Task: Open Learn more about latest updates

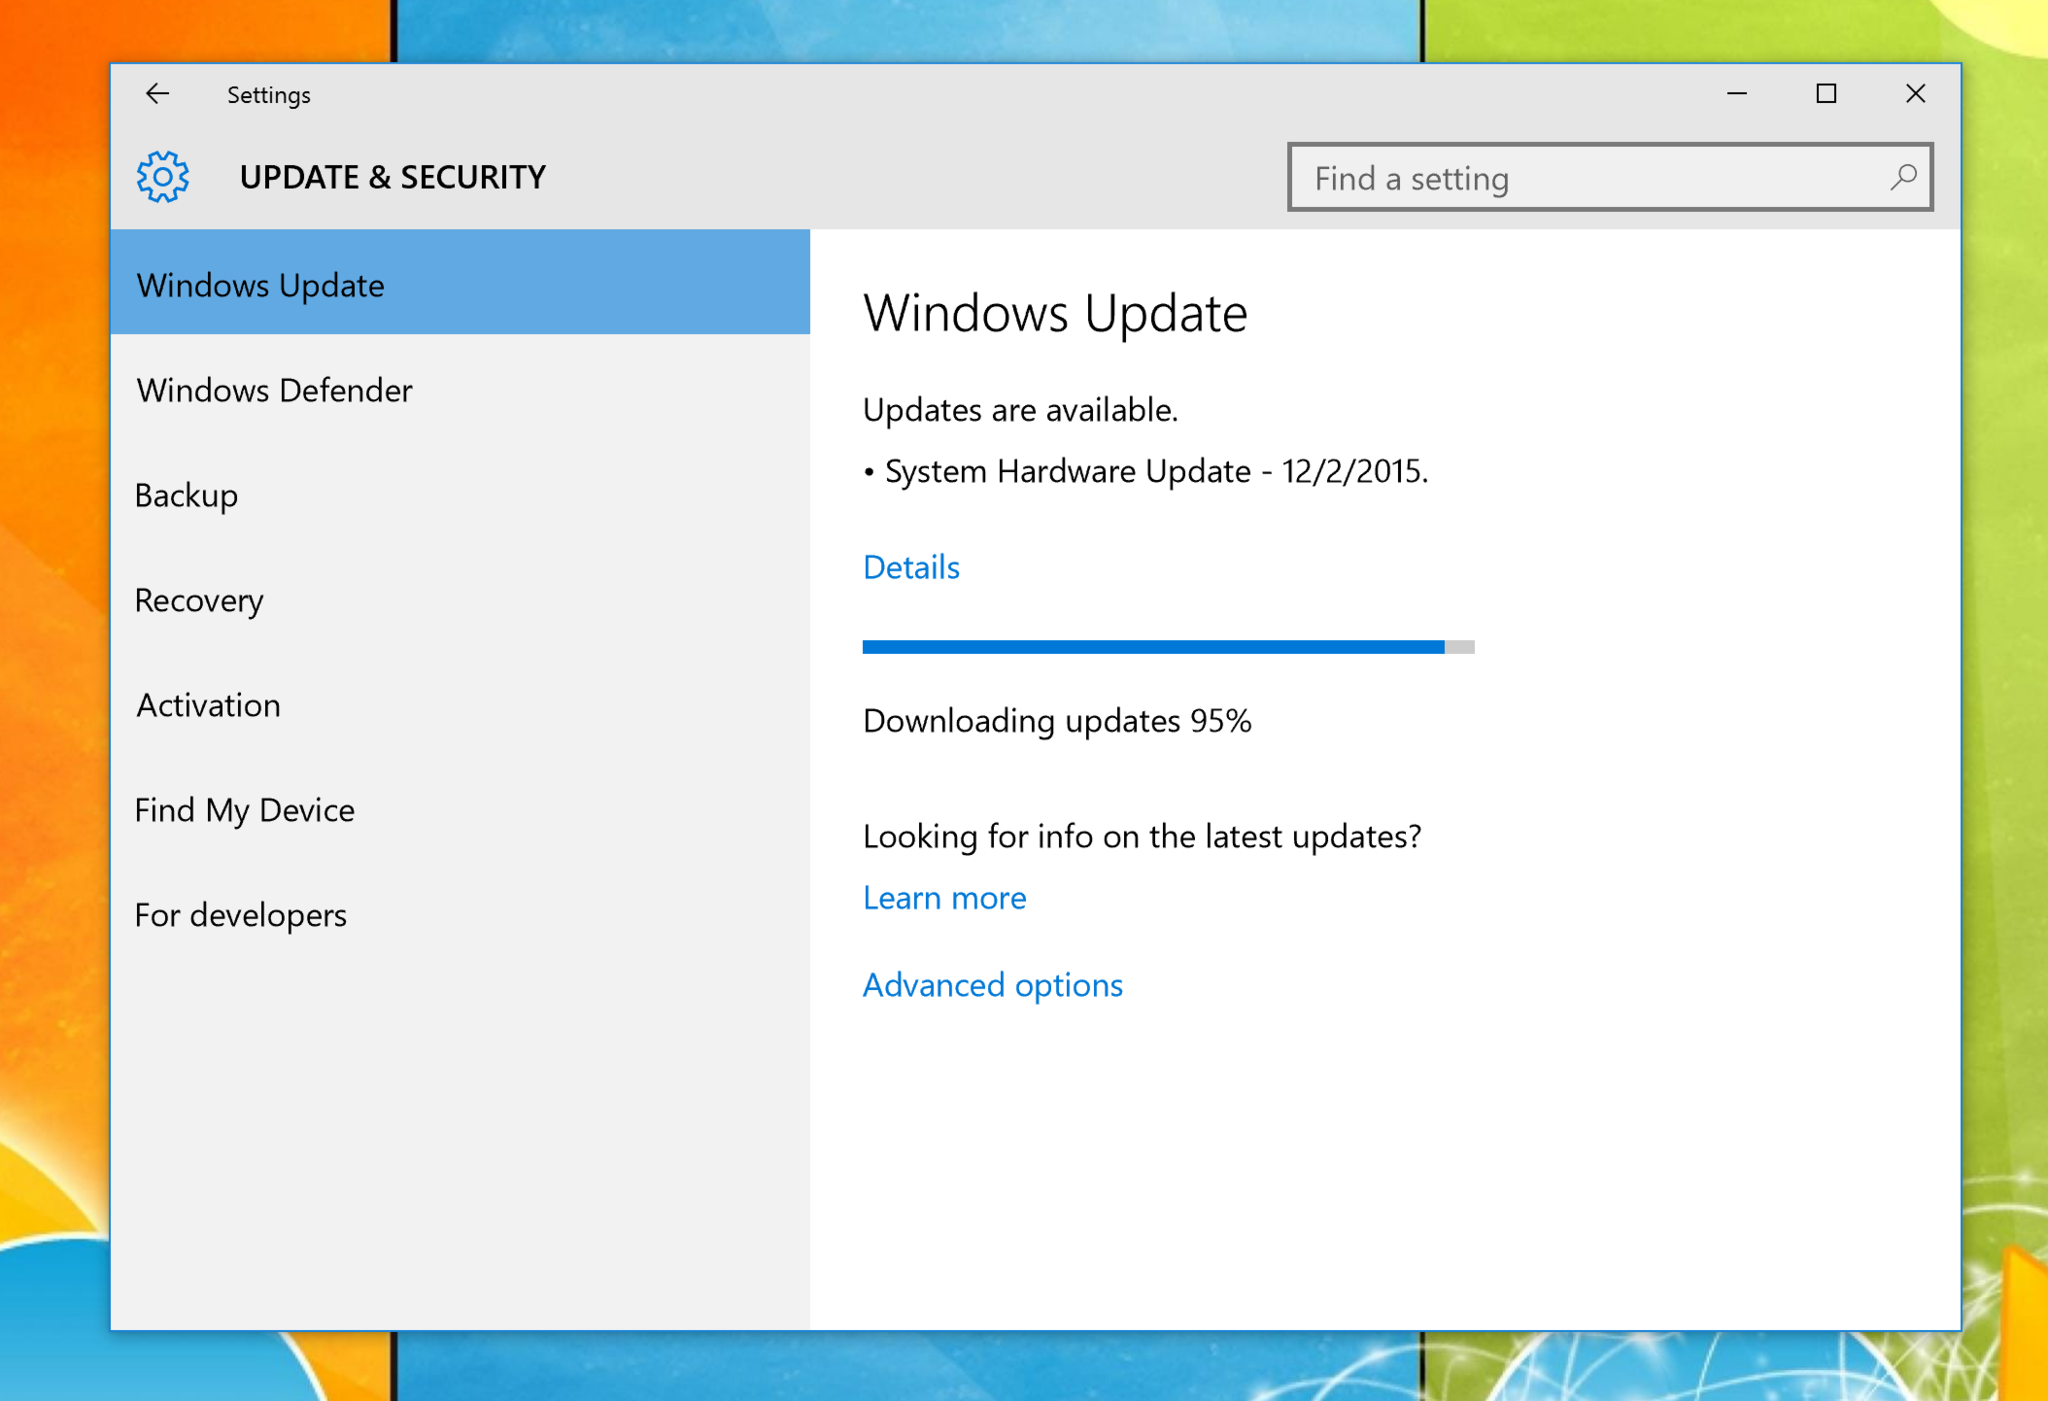Action: point(946,895)
